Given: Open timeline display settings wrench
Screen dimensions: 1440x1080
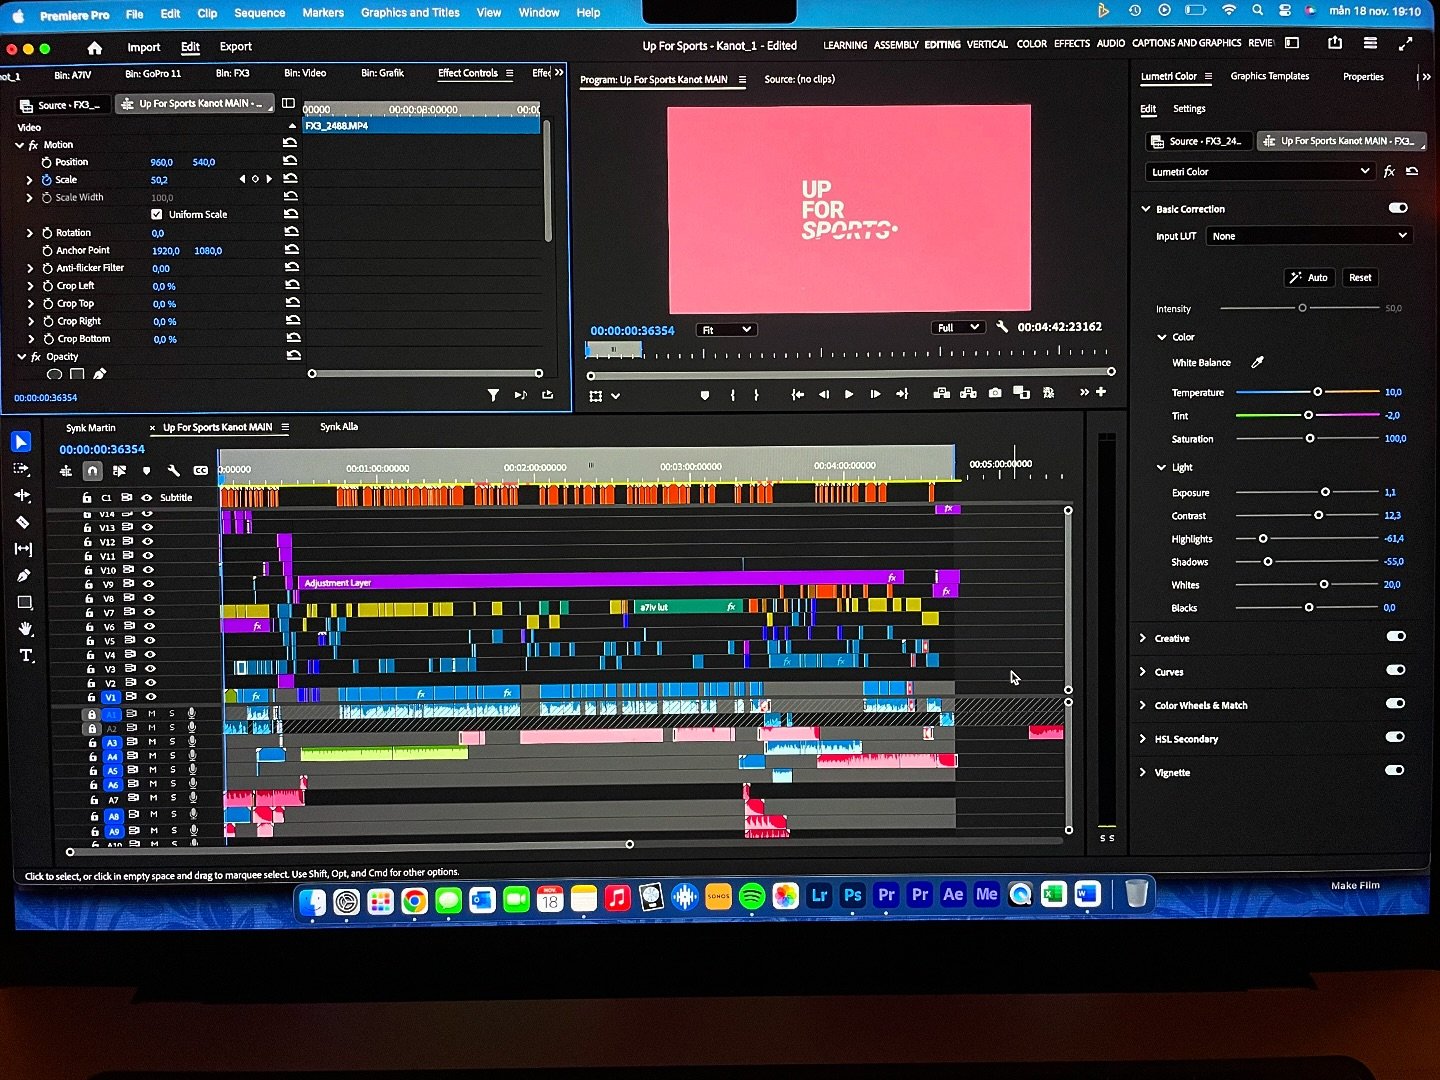Looking at the screenshot, I should (x=173, y=471).
